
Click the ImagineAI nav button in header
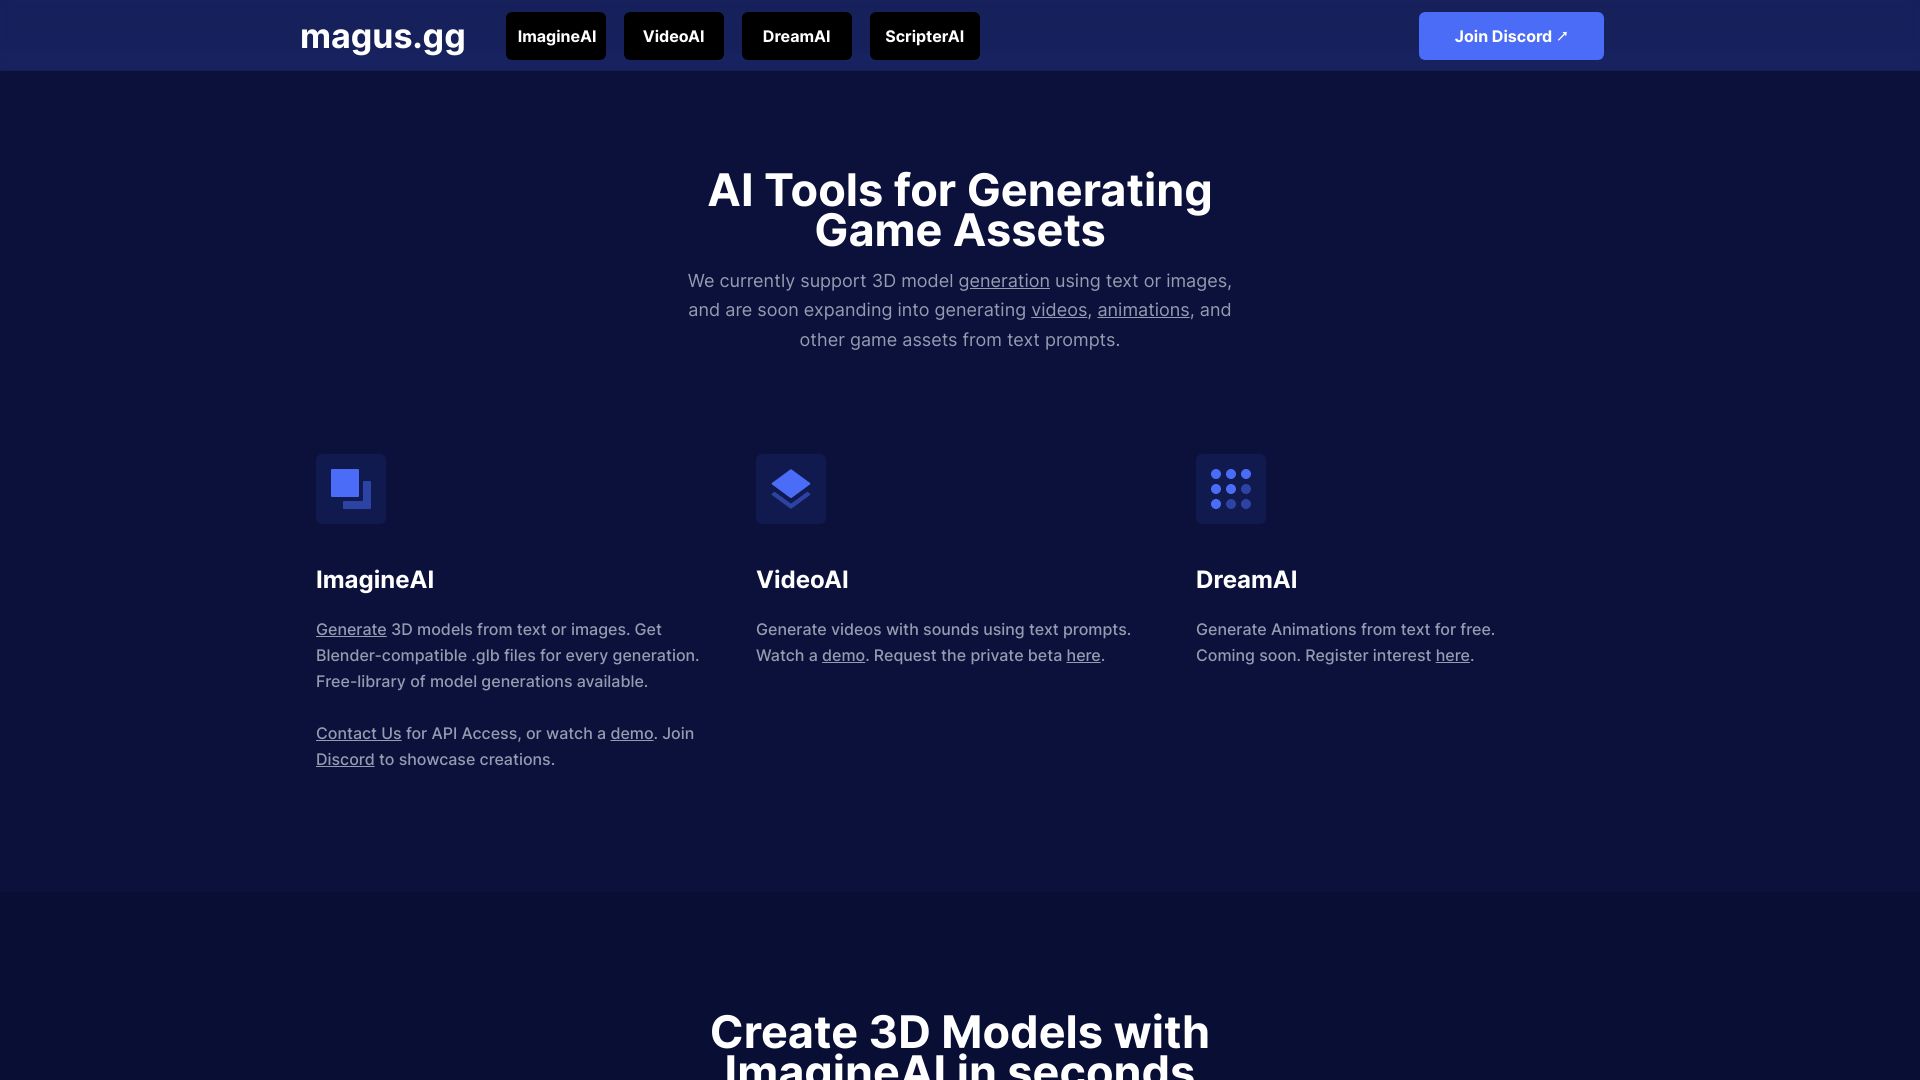click(555, 36)
